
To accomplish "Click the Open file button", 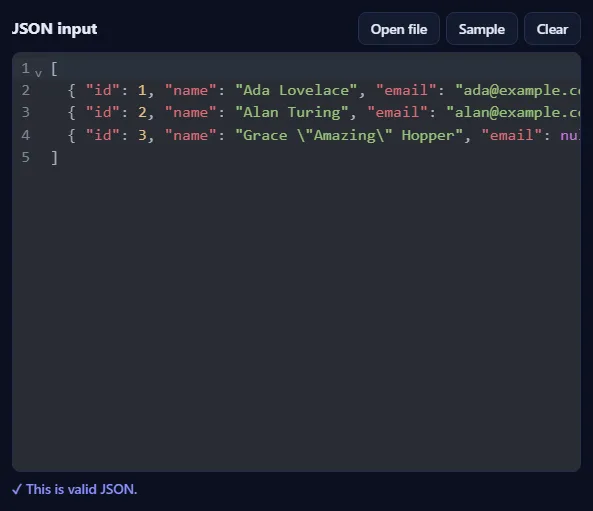I will pyautogui.click(x=399, y=29).
